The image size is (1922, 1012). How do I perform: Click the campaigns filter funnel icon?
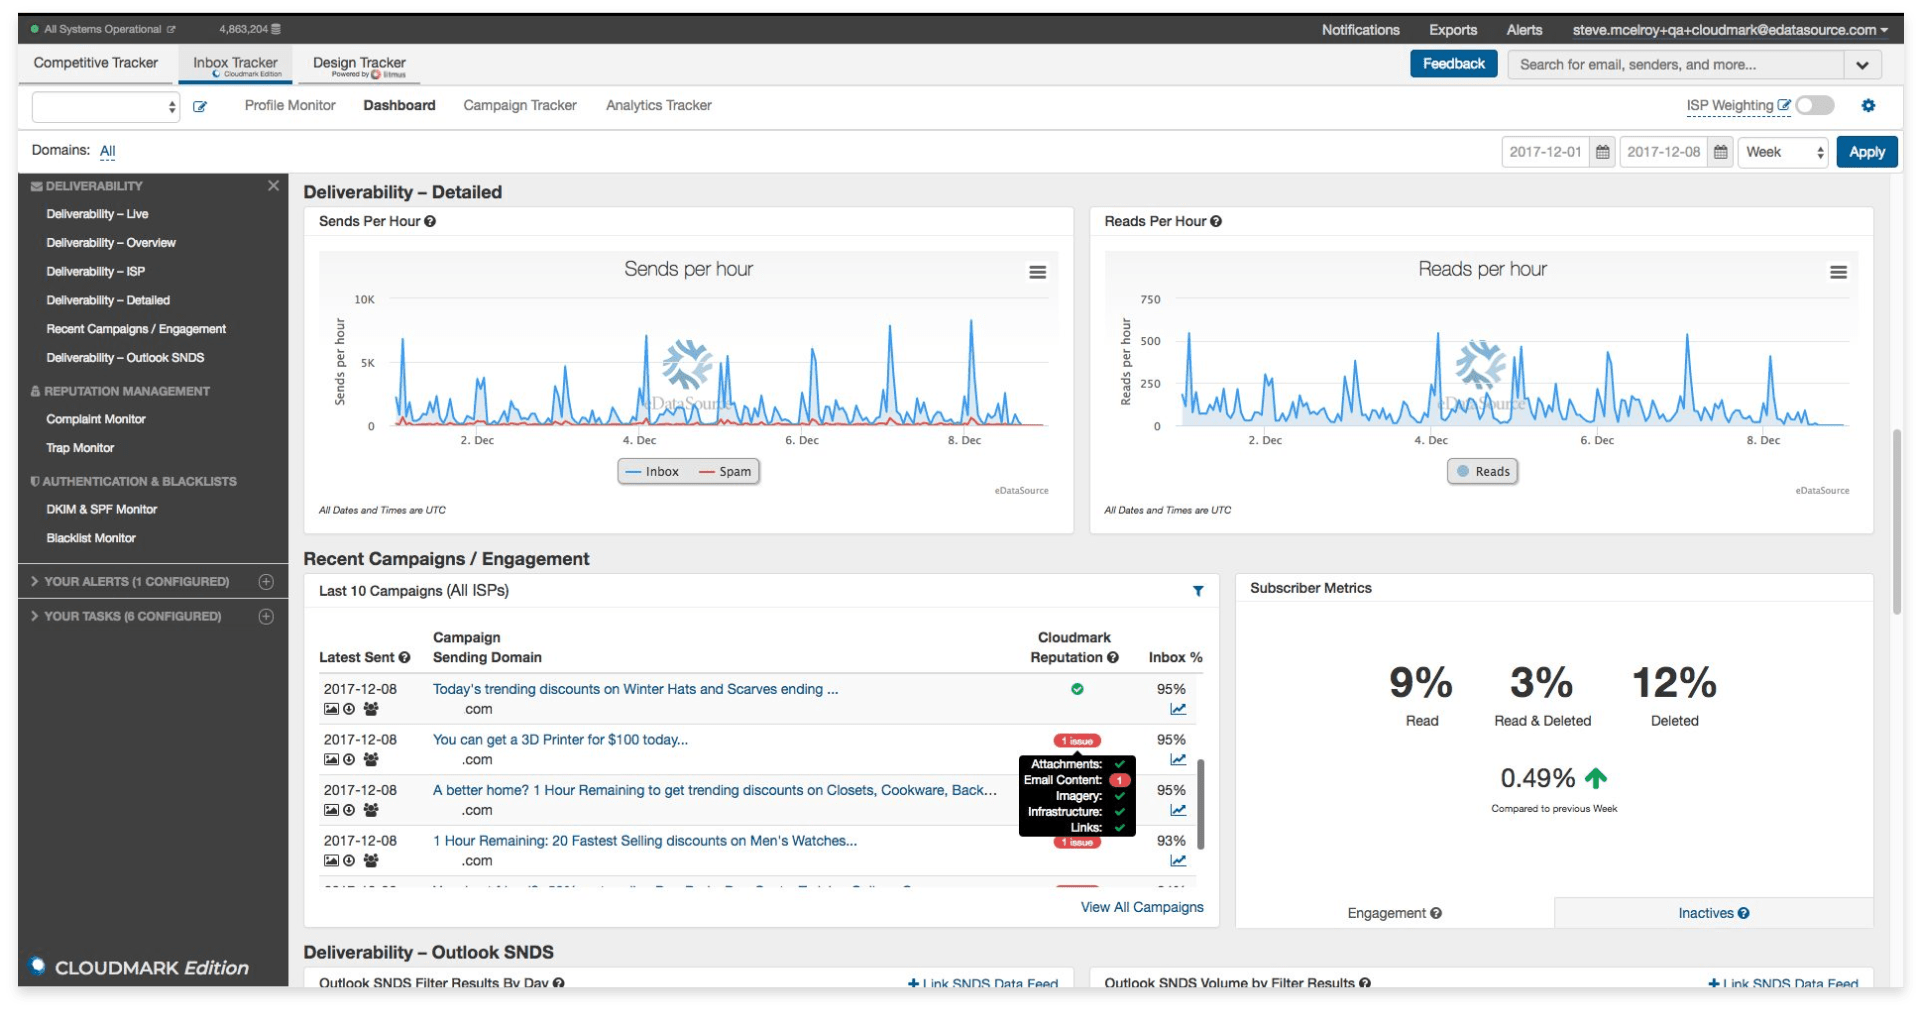tap(1197, 591)
